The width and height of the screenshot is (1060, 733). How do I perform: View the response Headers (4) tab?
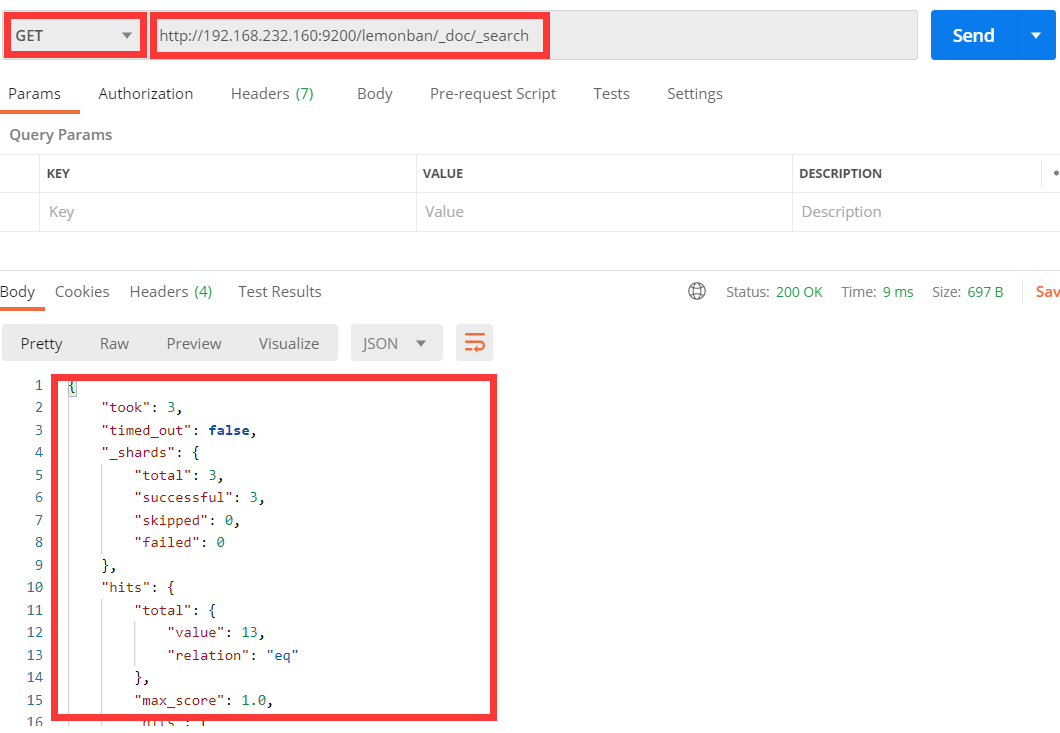pyautogui.click(x=171, y=292)
